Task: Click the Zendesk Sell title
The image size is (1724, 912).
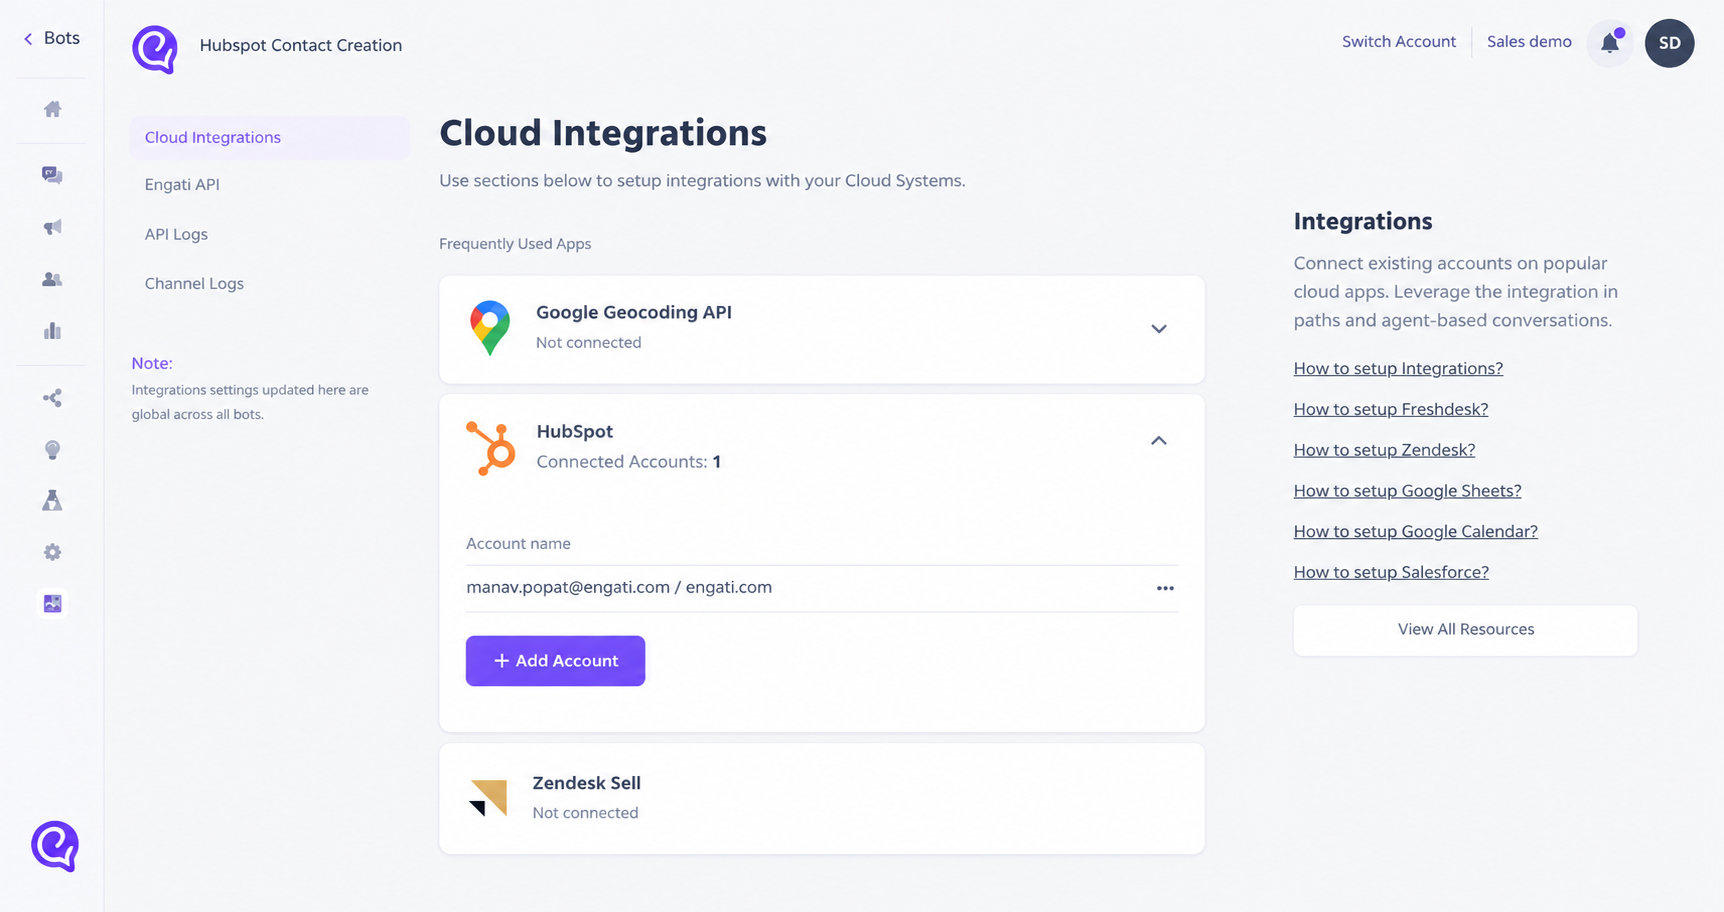Action: point(586,783)
